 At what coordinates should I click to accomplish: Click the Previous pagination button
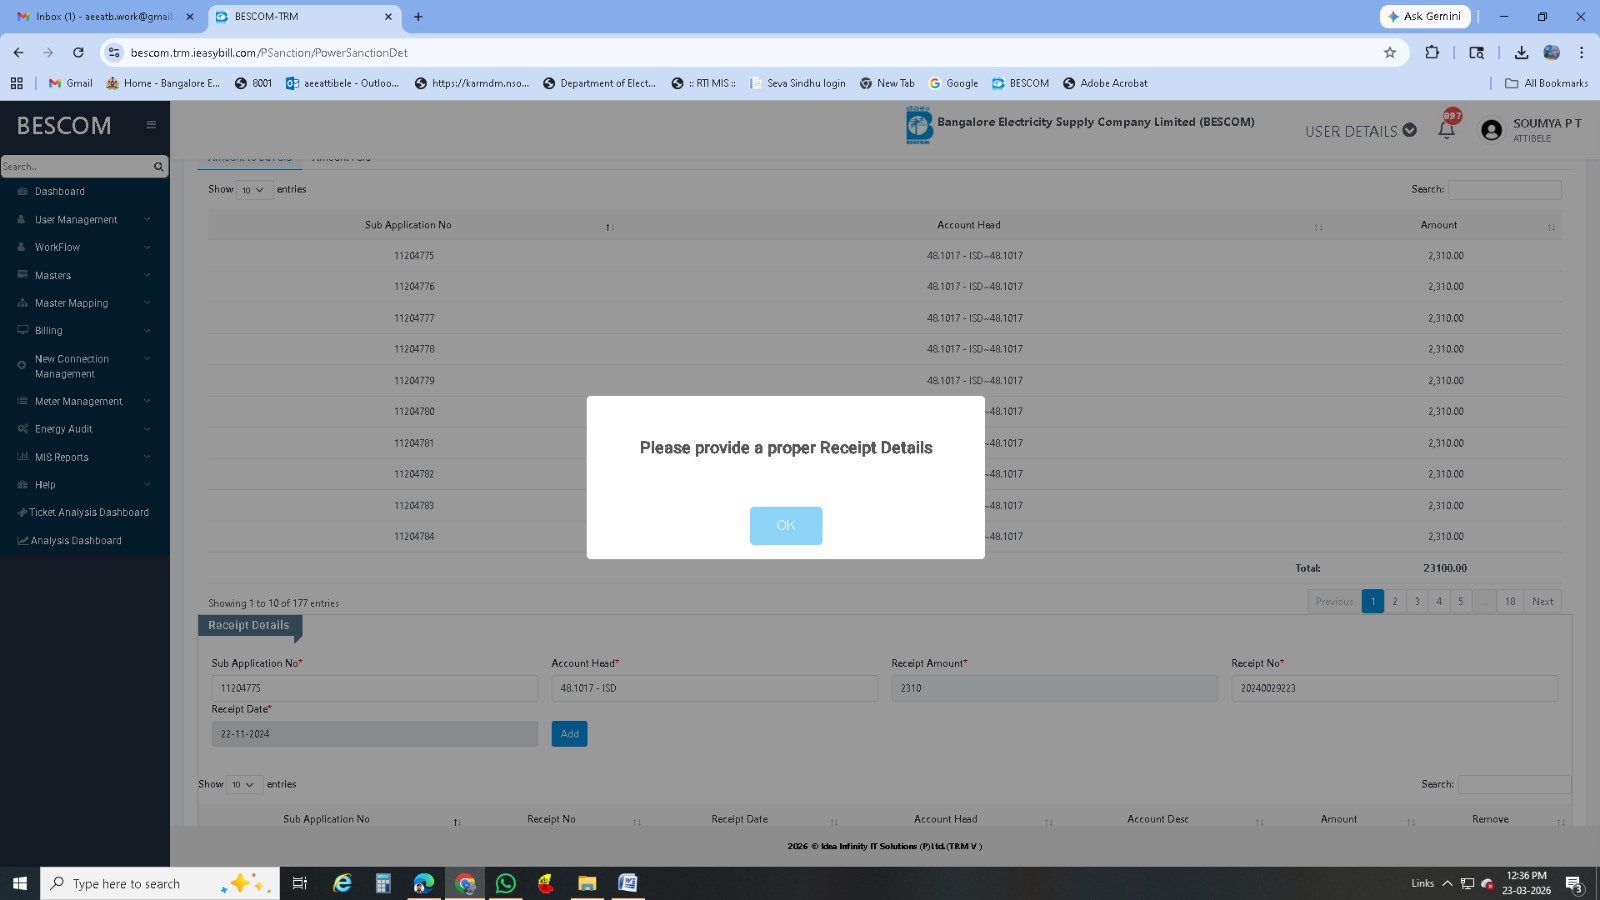1334,601
